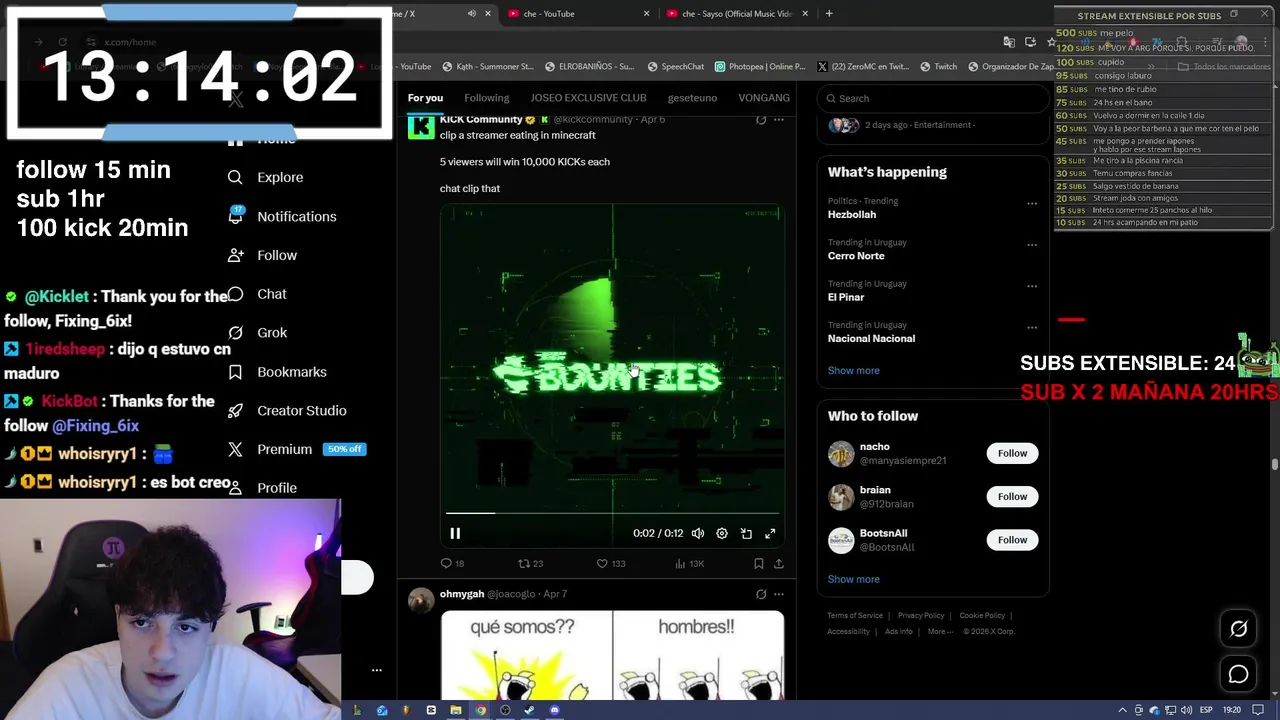Viewport: 1280px width, 720px height.
Task: Open more options on the KICK Community post
Action: (779, 119)
